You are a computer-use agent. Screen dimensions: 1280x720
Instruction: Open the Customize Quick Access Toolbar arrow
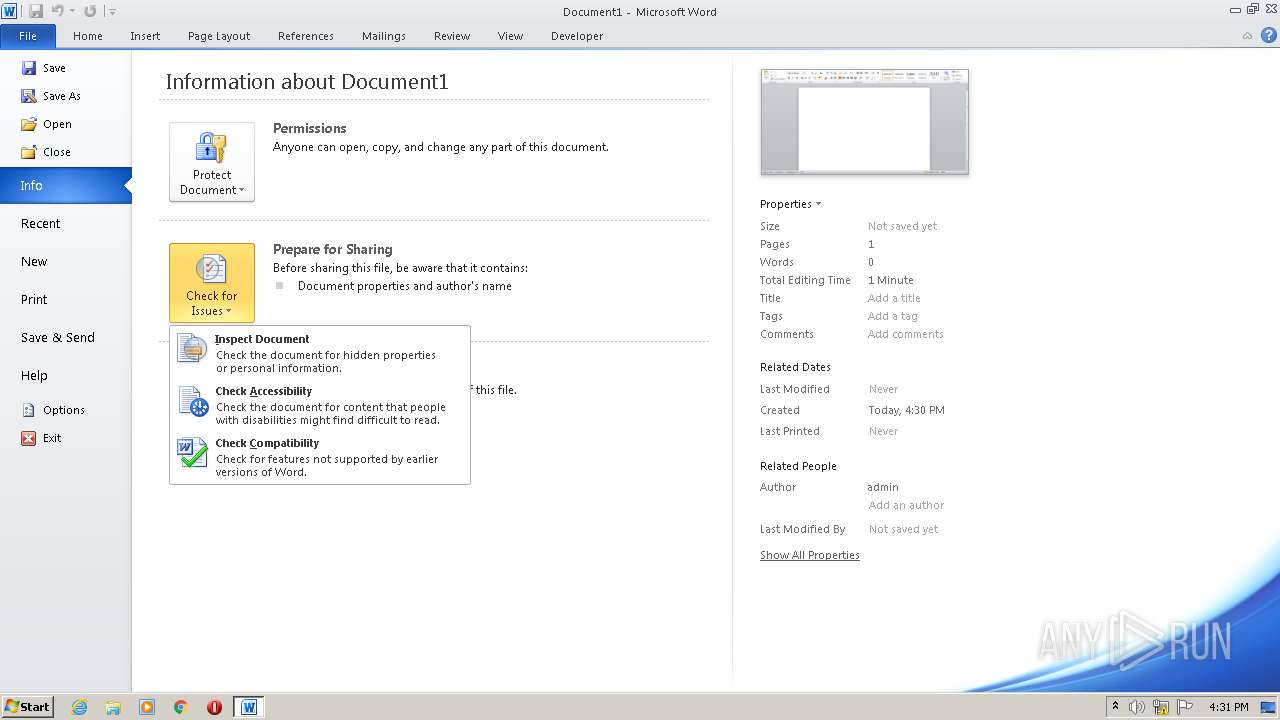(112, 12)
